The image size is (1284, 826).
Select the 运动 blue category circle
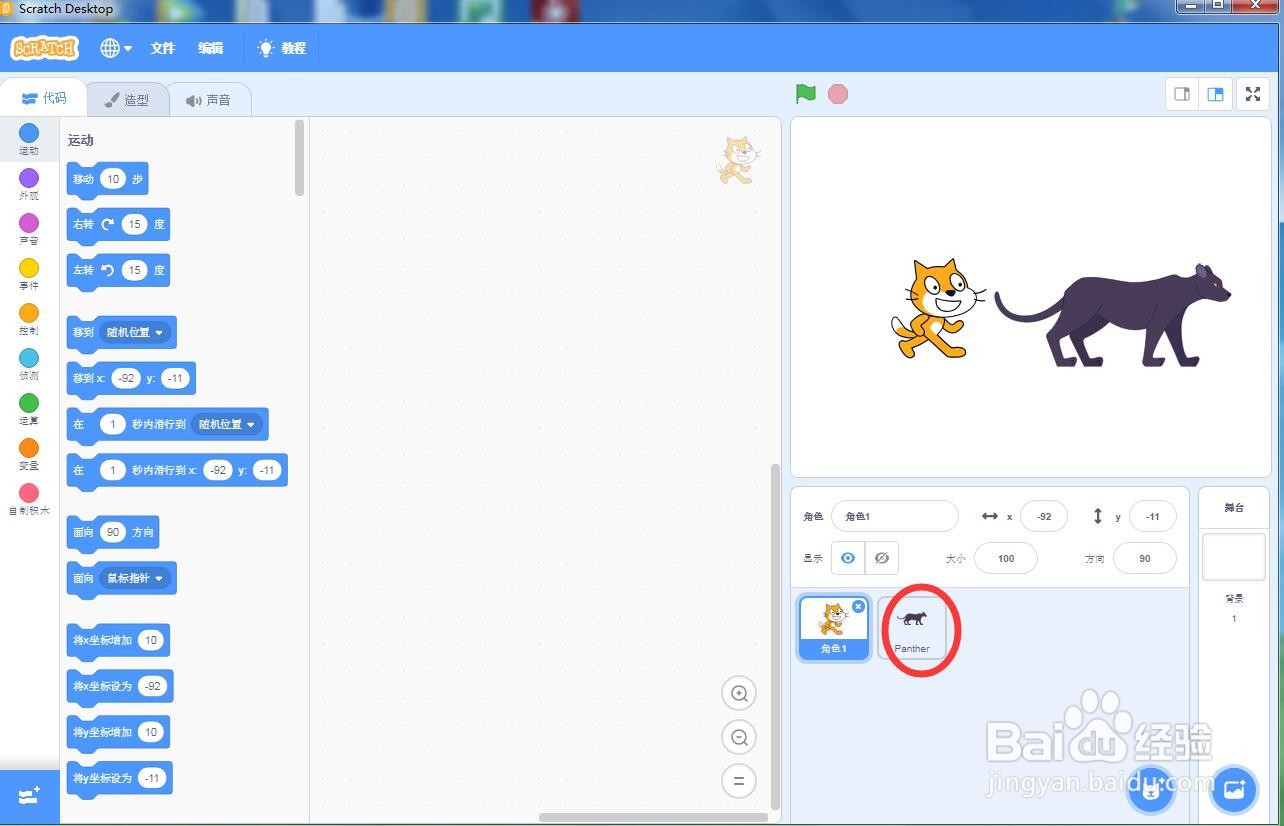(29, 133)
